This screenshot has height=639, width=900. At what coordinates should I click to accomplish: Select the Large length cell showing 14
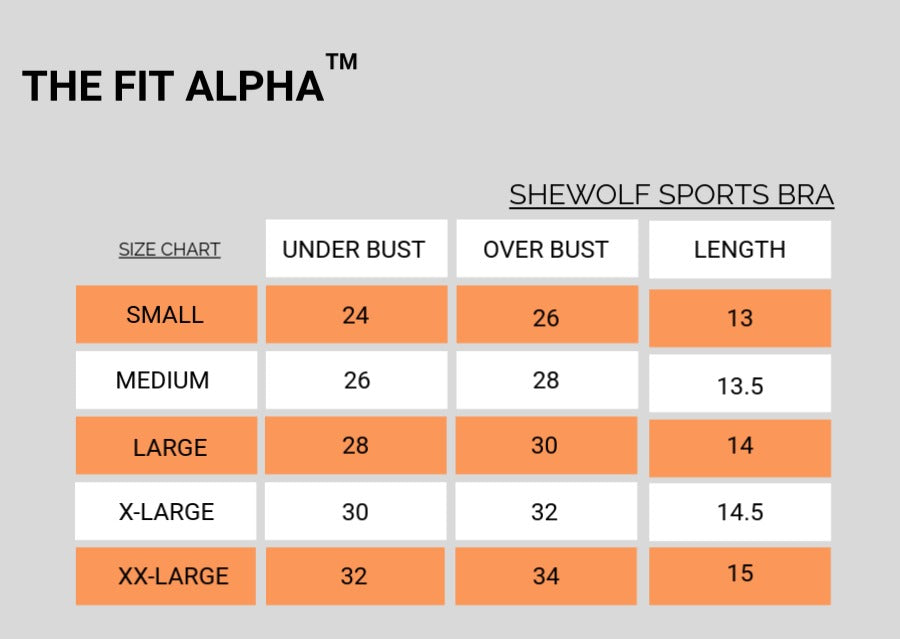click(x=740, y=446)
